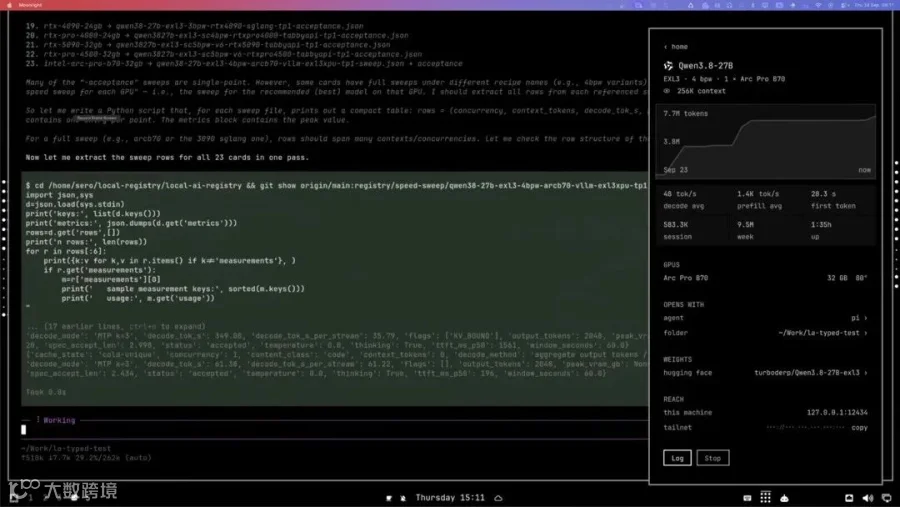The image size is (900, 507).
Task: Click the Thursday 15:11 clock
Action: pyautogui.click(x=450, y=498)
